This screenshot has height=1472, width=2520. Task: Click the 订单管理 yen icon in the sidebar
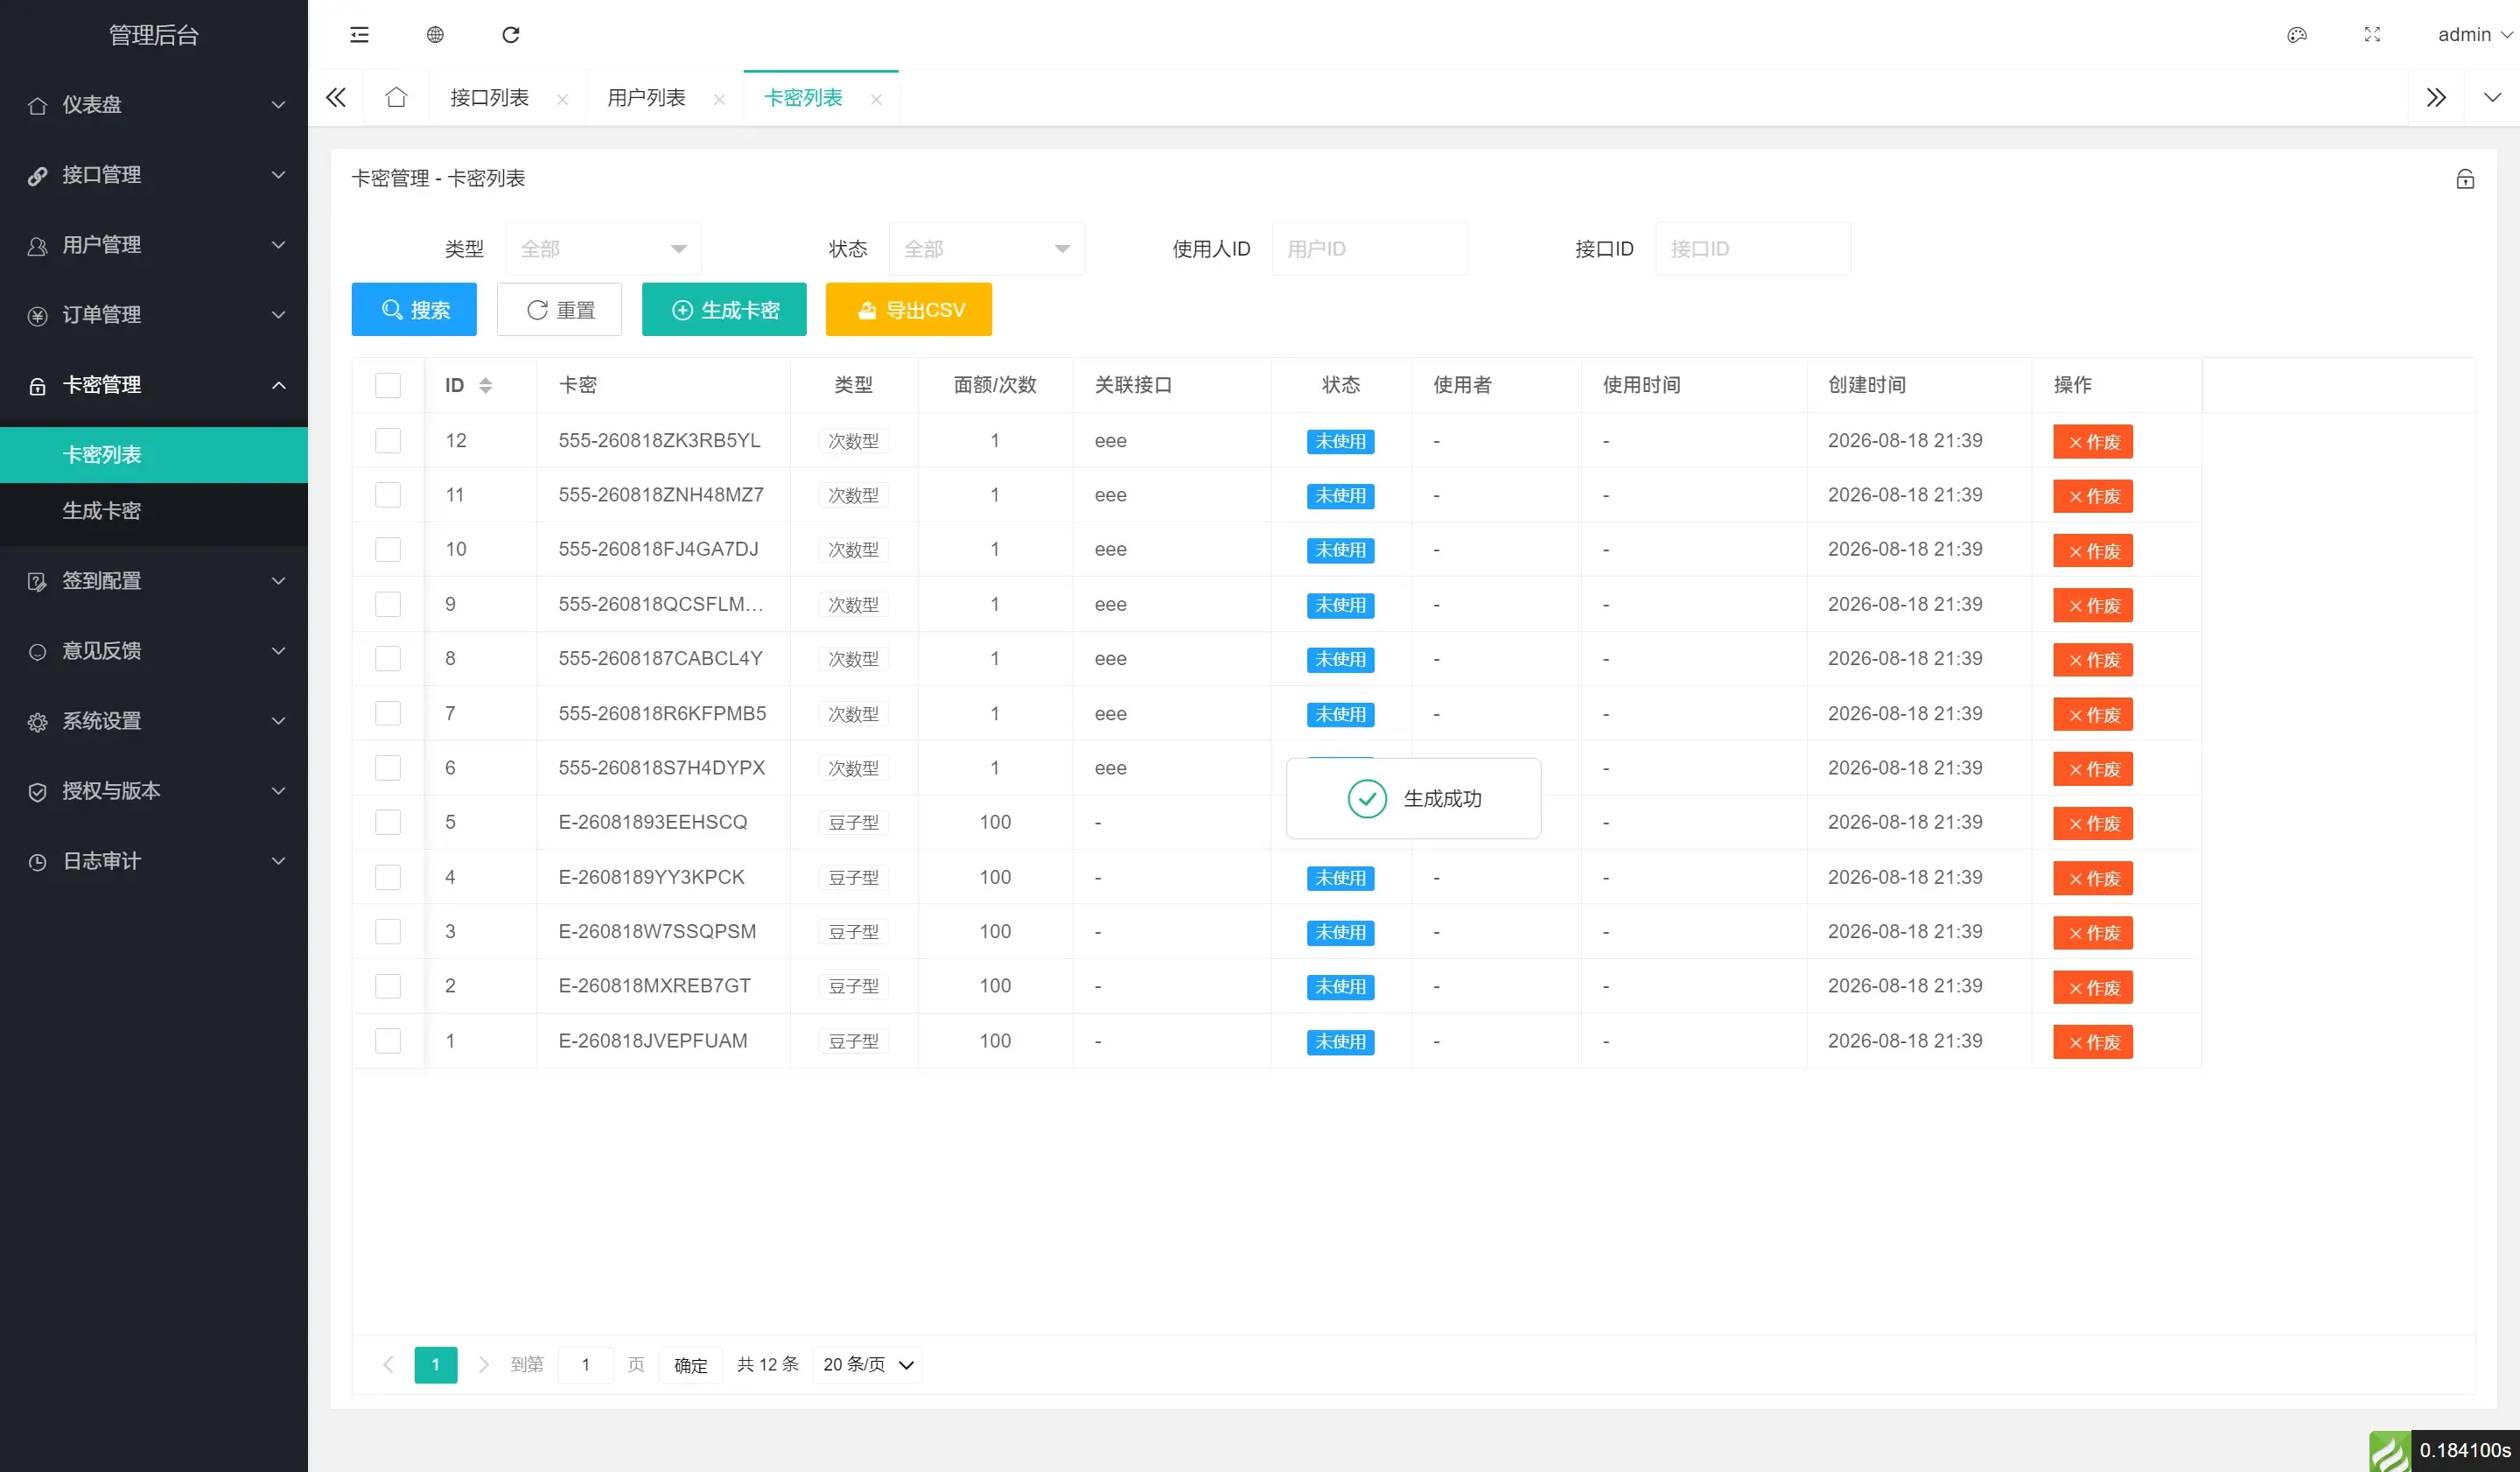coord(38,316)
